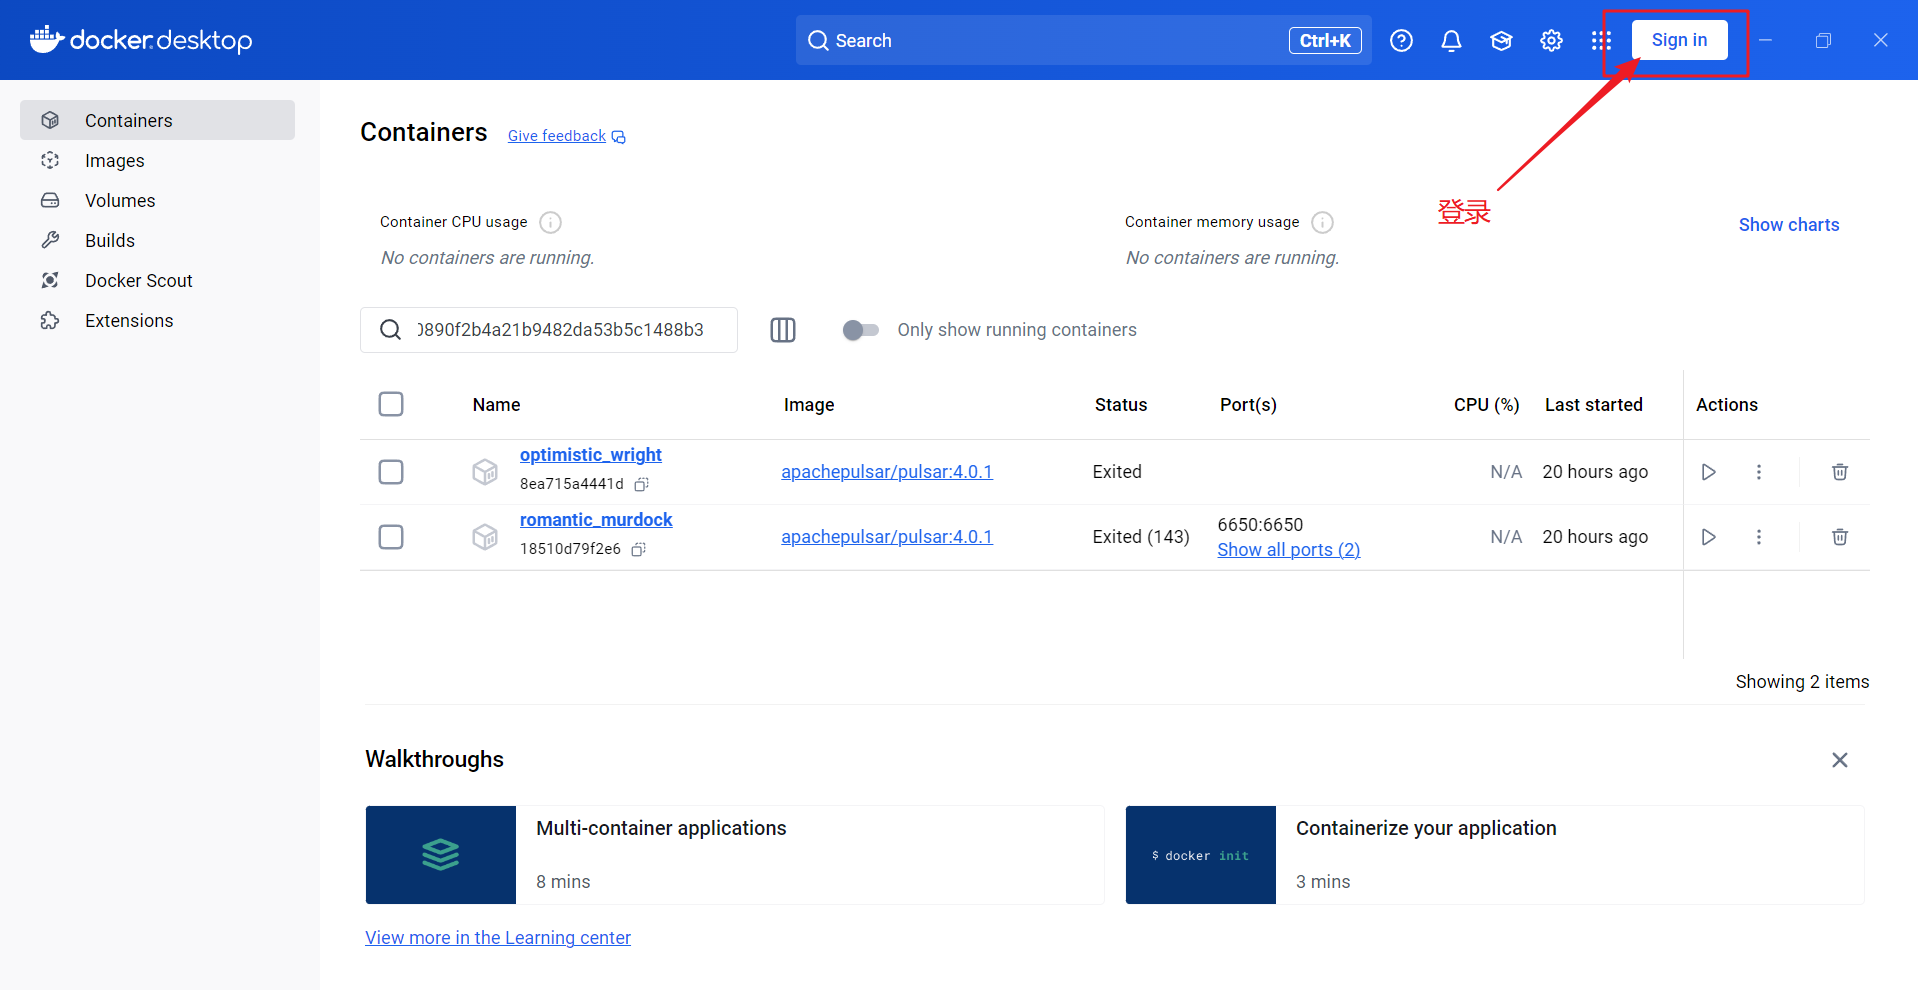
Task: Open Settings gear icon
Action: (1551, 41)
